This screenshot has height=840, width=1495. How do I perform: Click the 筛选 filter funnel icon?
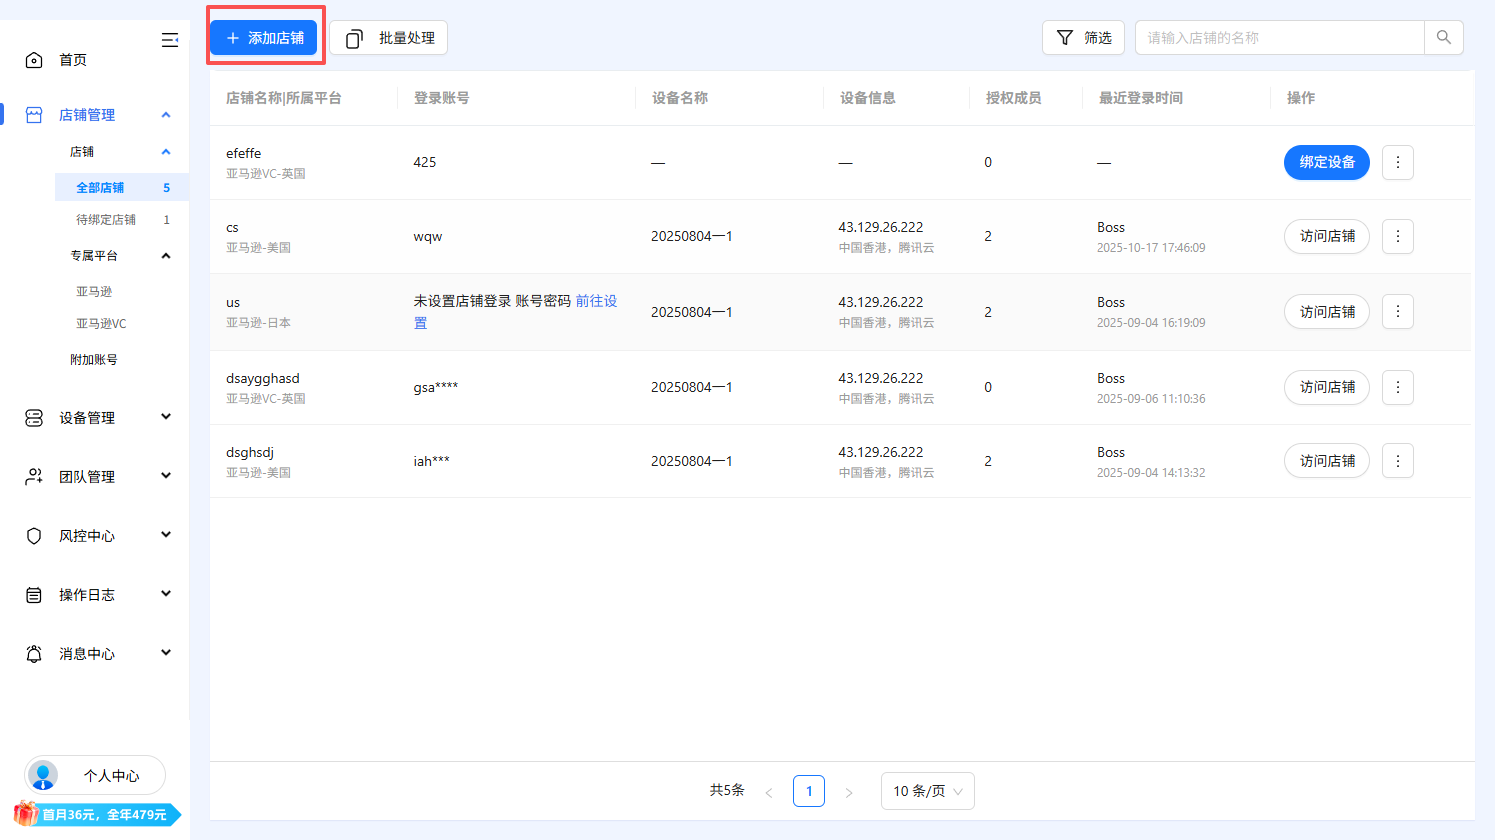click(x=1063, y=37)
